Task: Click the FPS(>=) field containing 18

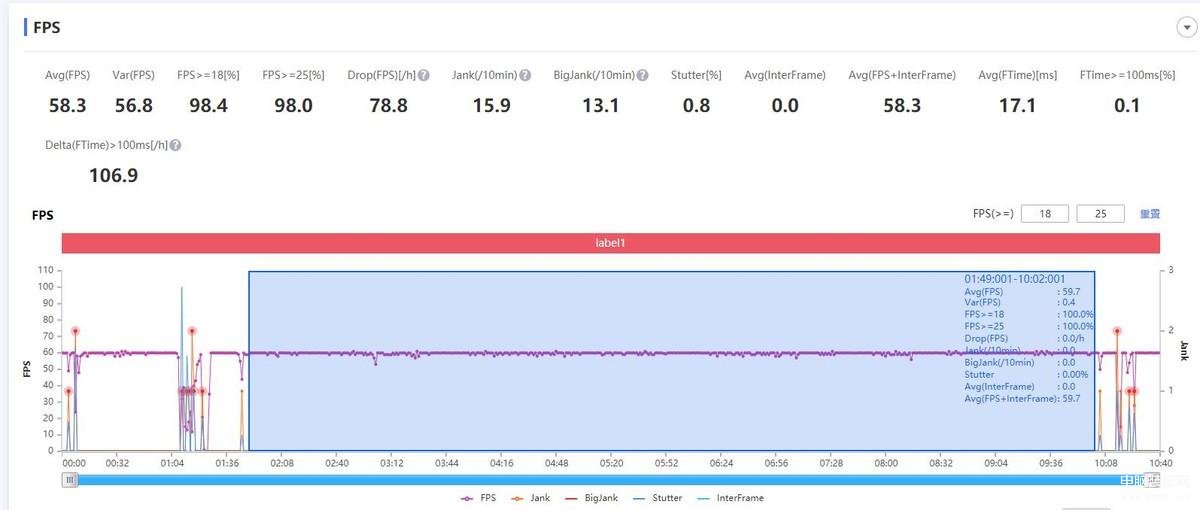Action: (1045, 213)
